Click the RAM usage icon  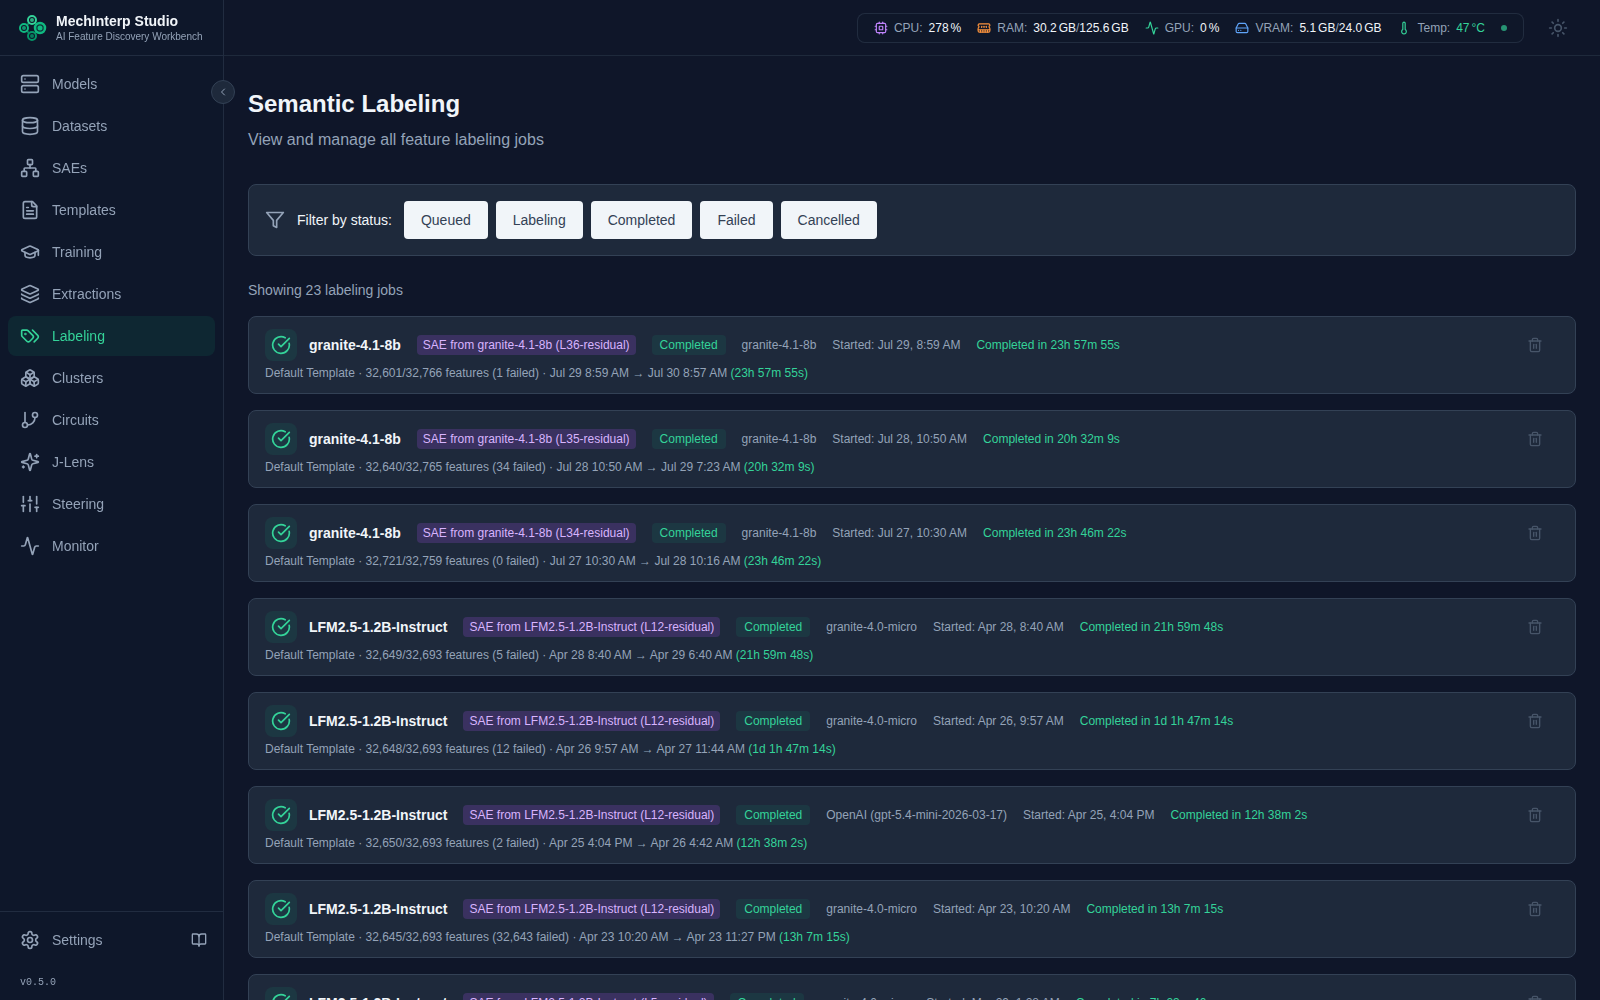pyautogui.click(x=984, y=28)
